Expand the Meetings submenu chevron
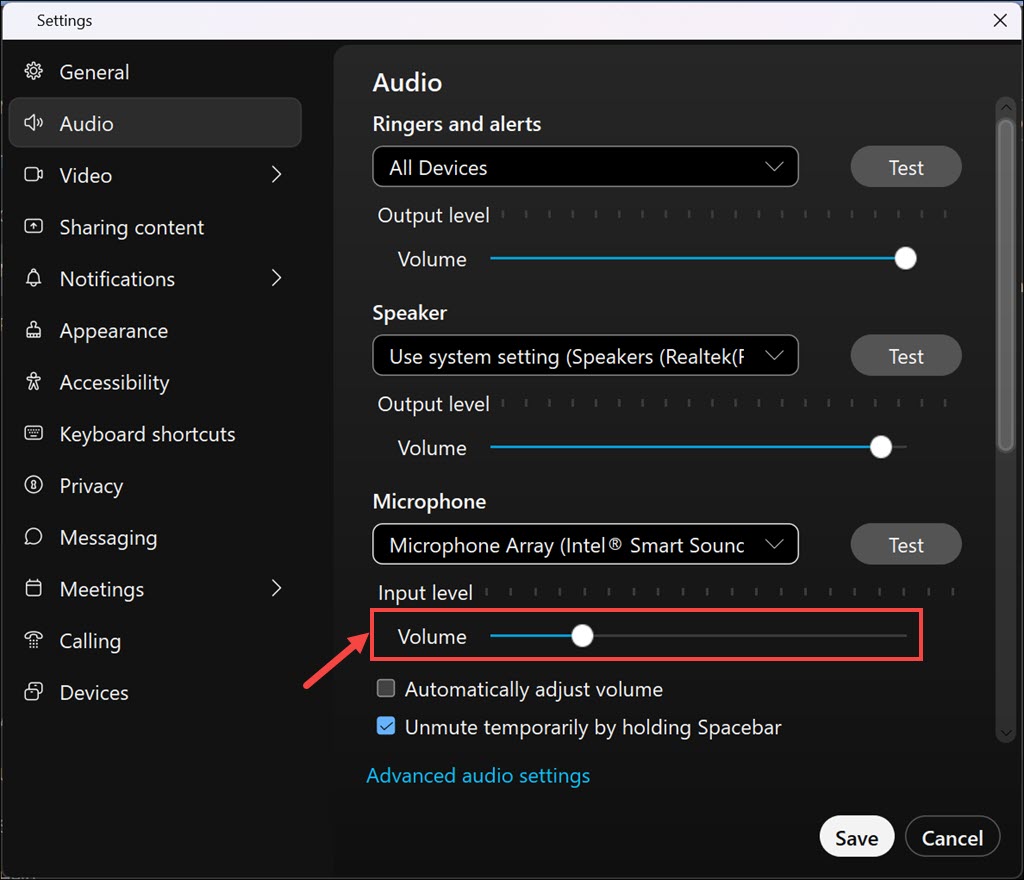The image size is (1024, 880). click(277, 589)
